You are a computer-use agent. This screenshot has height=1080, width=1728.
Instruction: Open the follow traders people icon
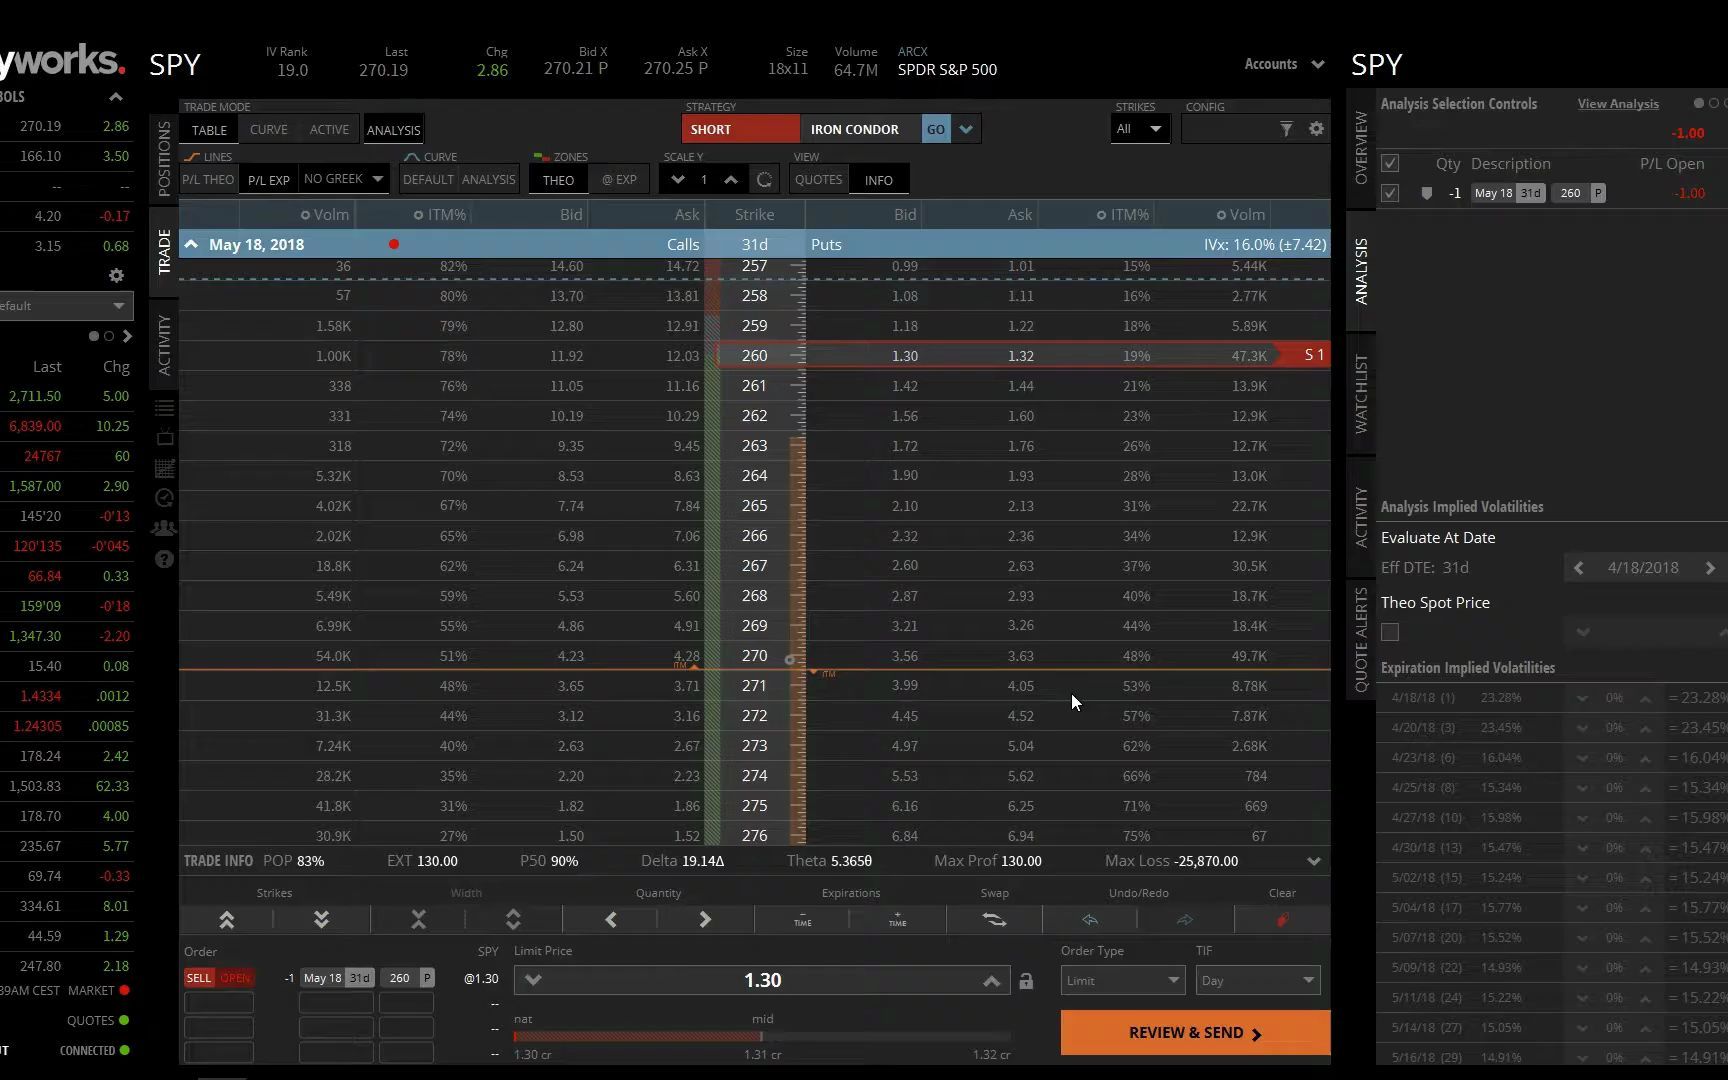coord(165,528)
